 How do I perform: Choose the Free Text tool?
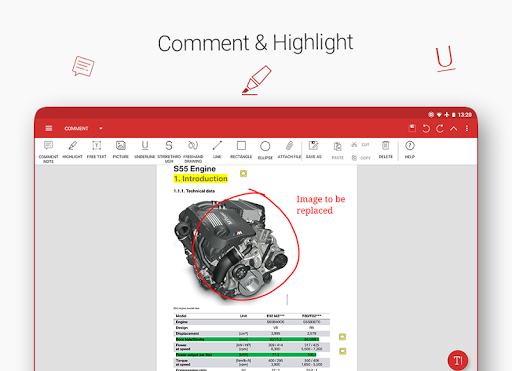click(x=97, y=150)
